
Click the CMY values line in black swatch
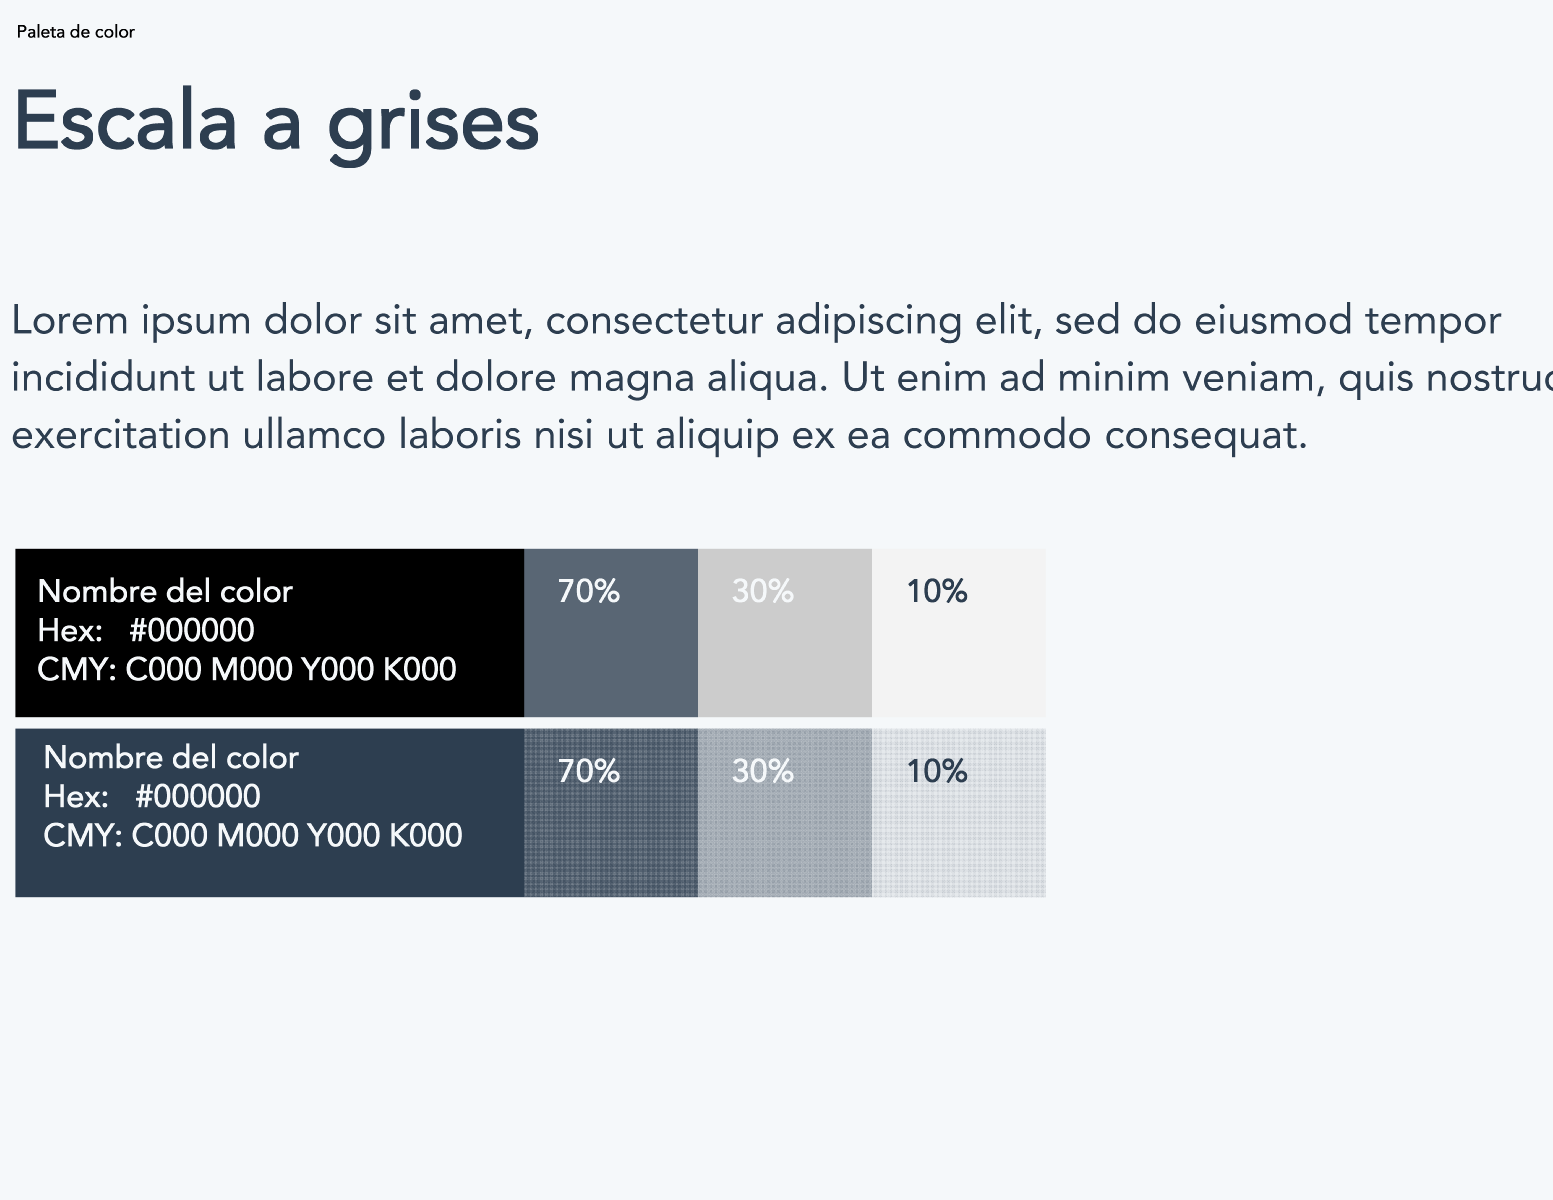pos(247,669)
